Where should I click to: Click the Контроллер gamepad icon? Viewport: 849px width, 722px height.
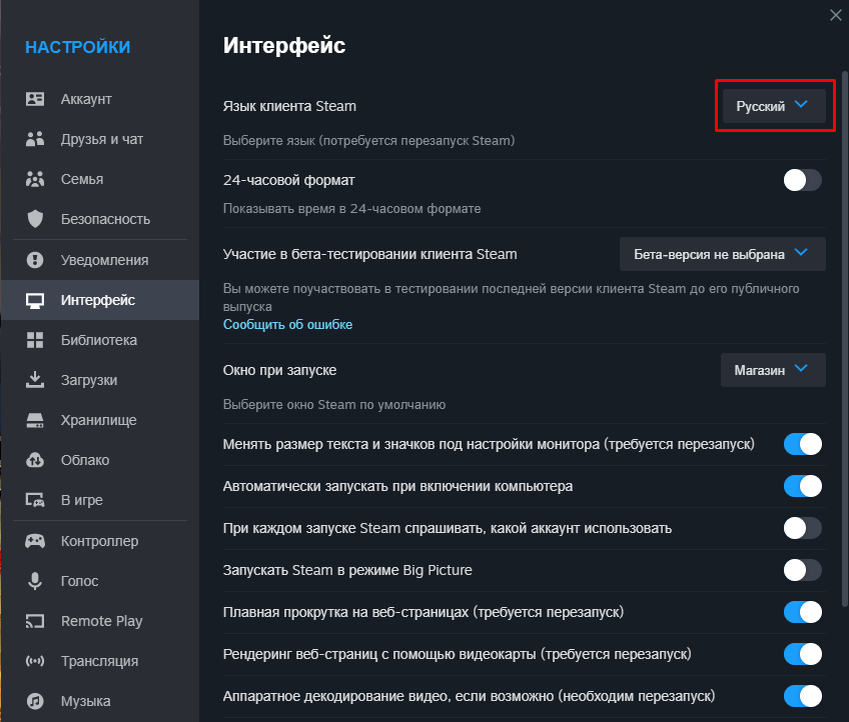pyautogui.click(x=36, y=541)
